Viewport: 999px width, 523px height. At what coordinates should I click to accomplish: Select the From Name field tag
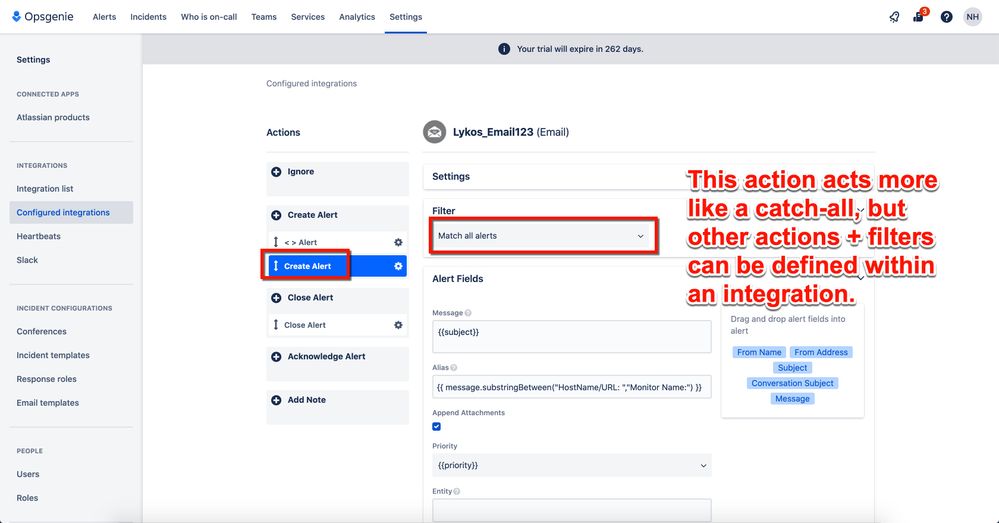pos(759,352)
